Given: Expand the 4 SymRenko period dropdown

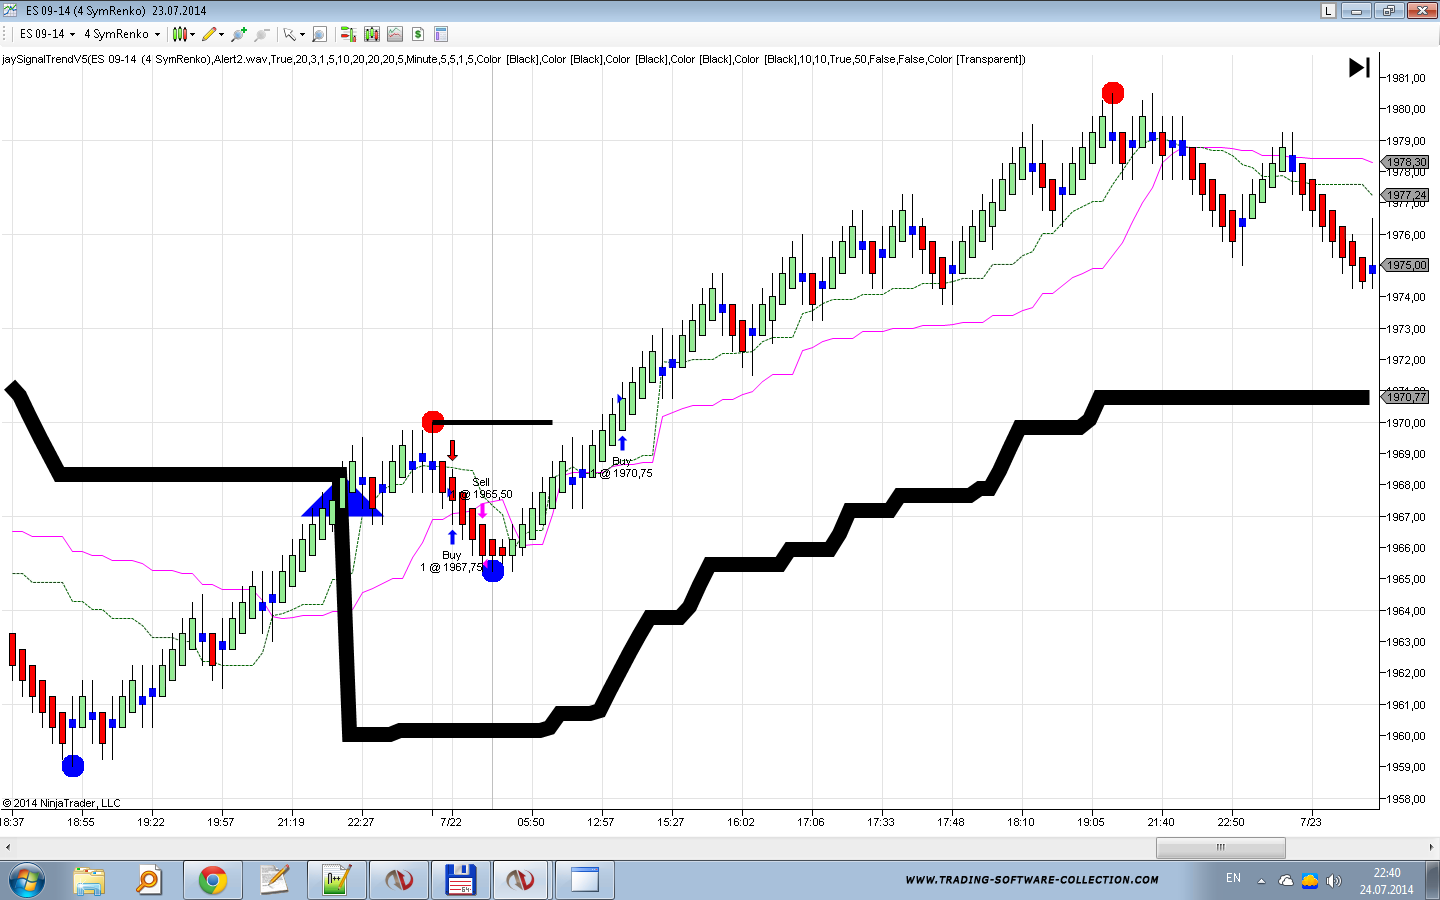Looking at the screenshot, I should (x=121, y=34).
